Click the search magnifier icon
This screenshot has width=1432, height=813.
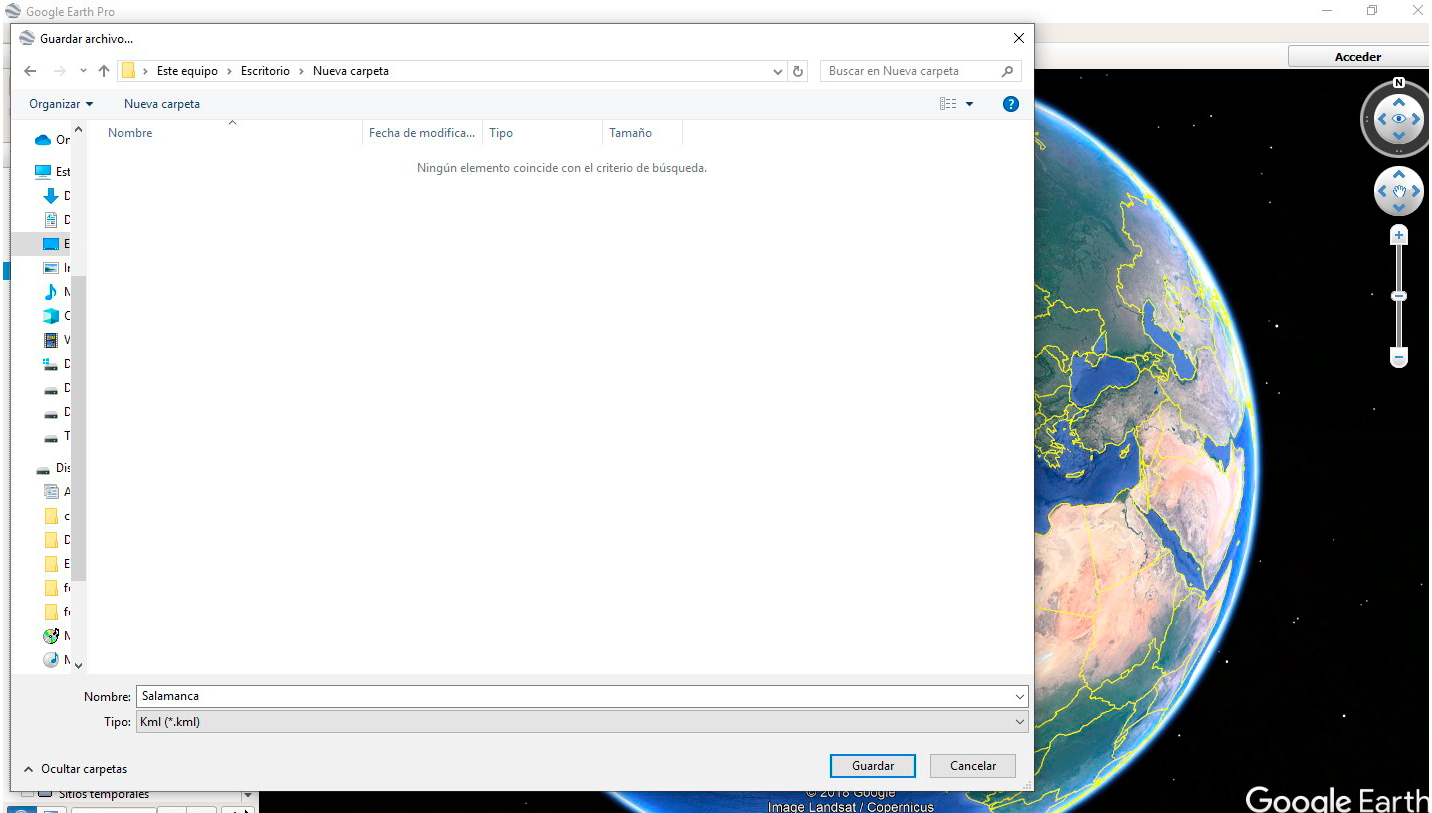[1008, 71]
